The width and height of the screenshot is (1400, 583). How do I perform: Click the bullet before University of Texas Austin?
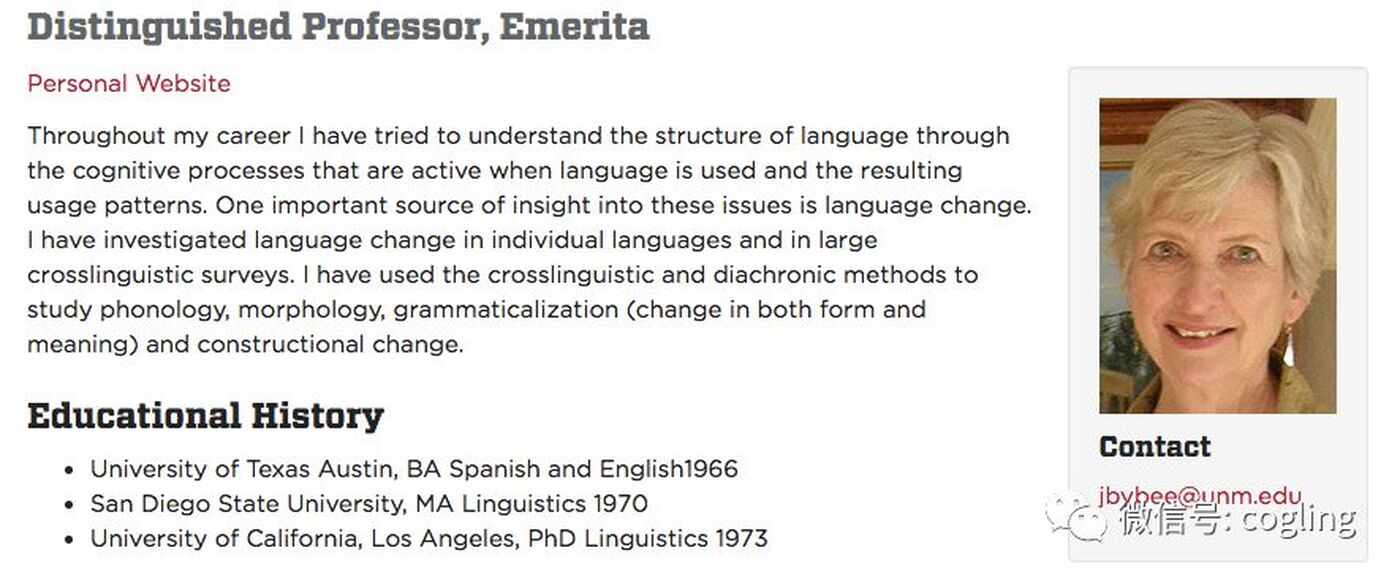[x=68, y=470]
